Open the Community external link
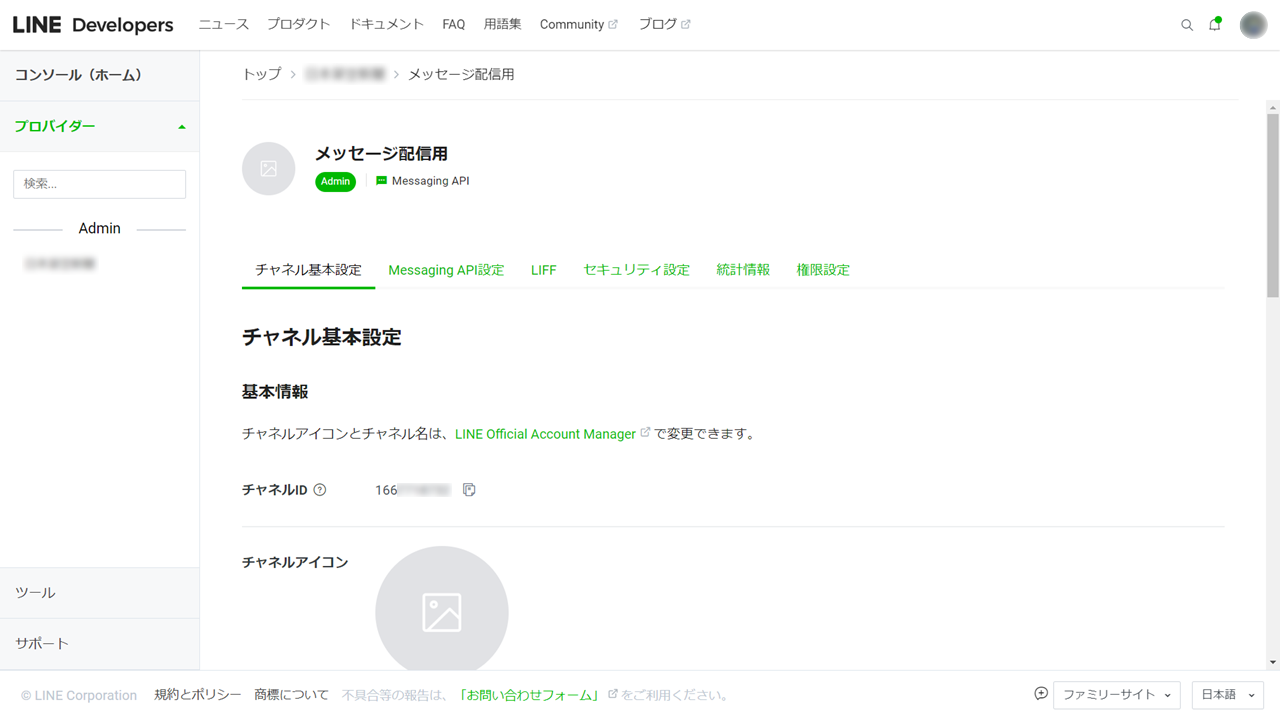 (579, 24)
